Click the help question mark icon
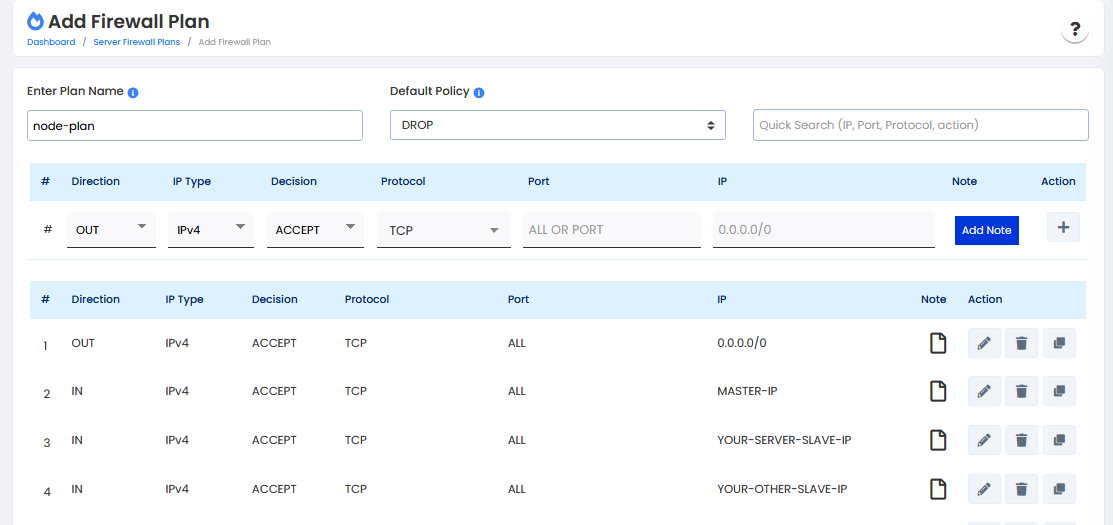The height and width of the screenshot is (525, 1113). (x=1075, y=29)
